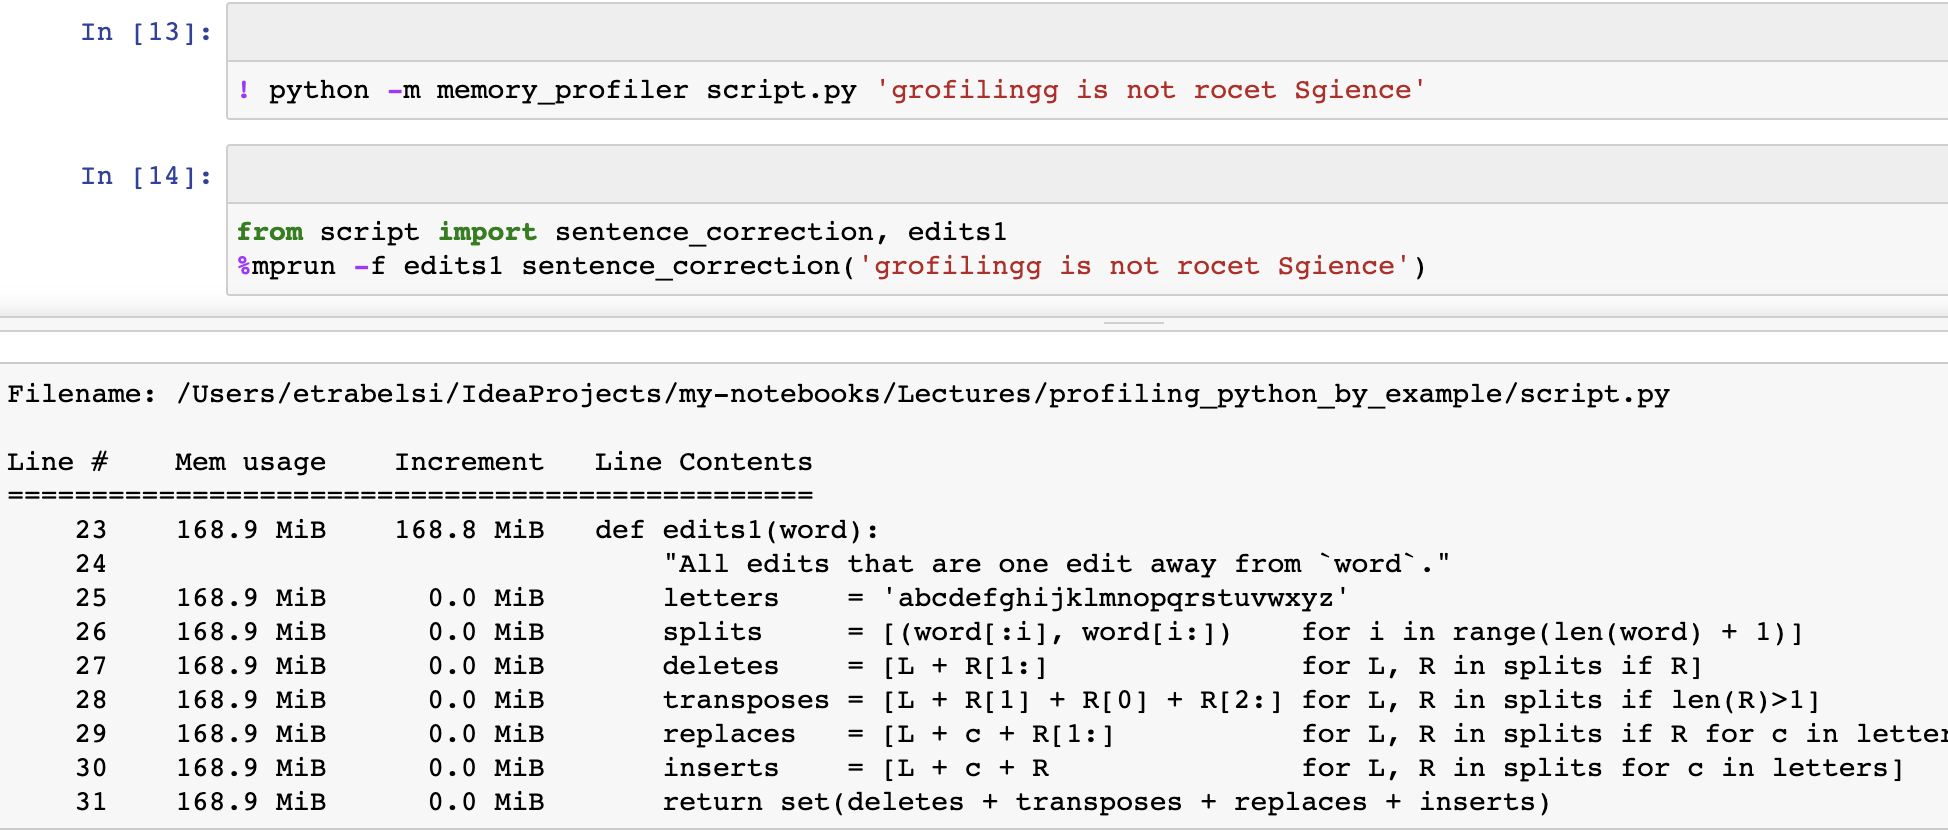
Task: Click the 'deletes' assignment on line 27
Action: point(1182,666)
